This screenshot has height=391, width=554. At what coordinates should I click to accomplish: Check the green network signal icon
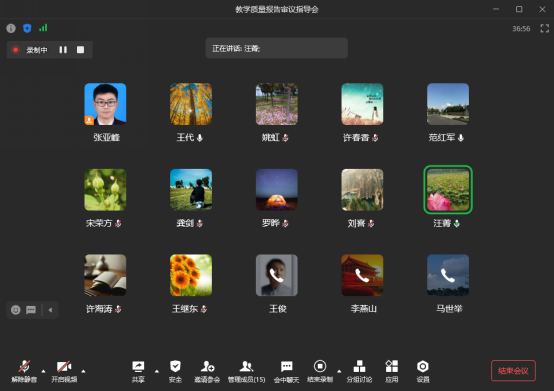coord(43,28)
